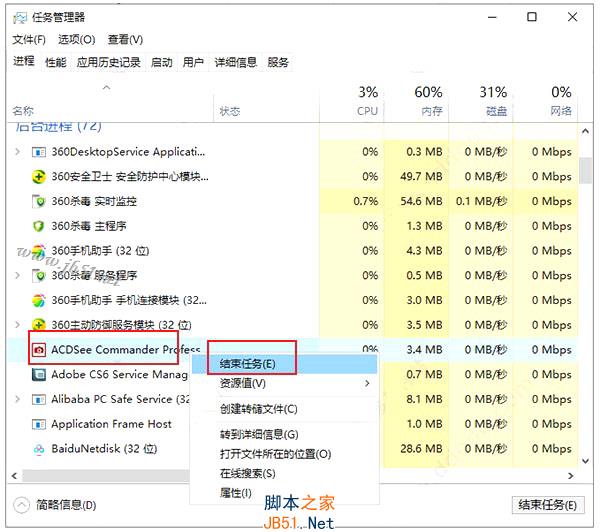Select the BaiduNetdisk (32 位) process row
Viewport: 600px width, 532px height.
click(x=292, y=449)
